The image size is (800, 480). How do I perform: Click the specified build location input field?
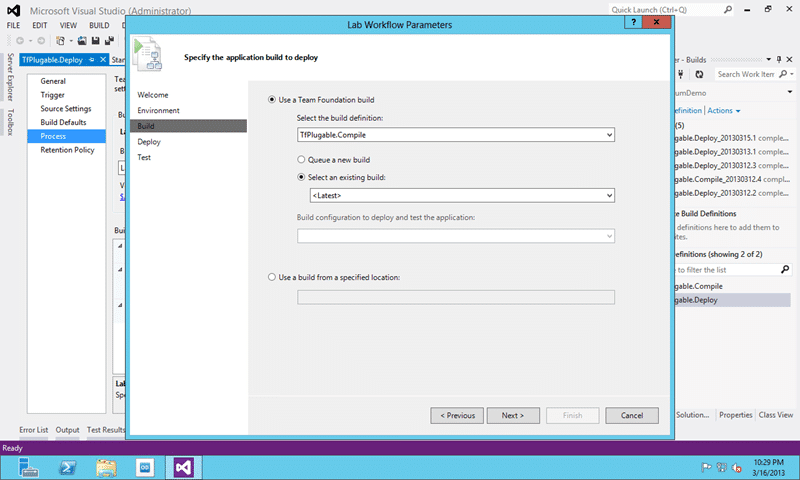(x=456, y=297)
